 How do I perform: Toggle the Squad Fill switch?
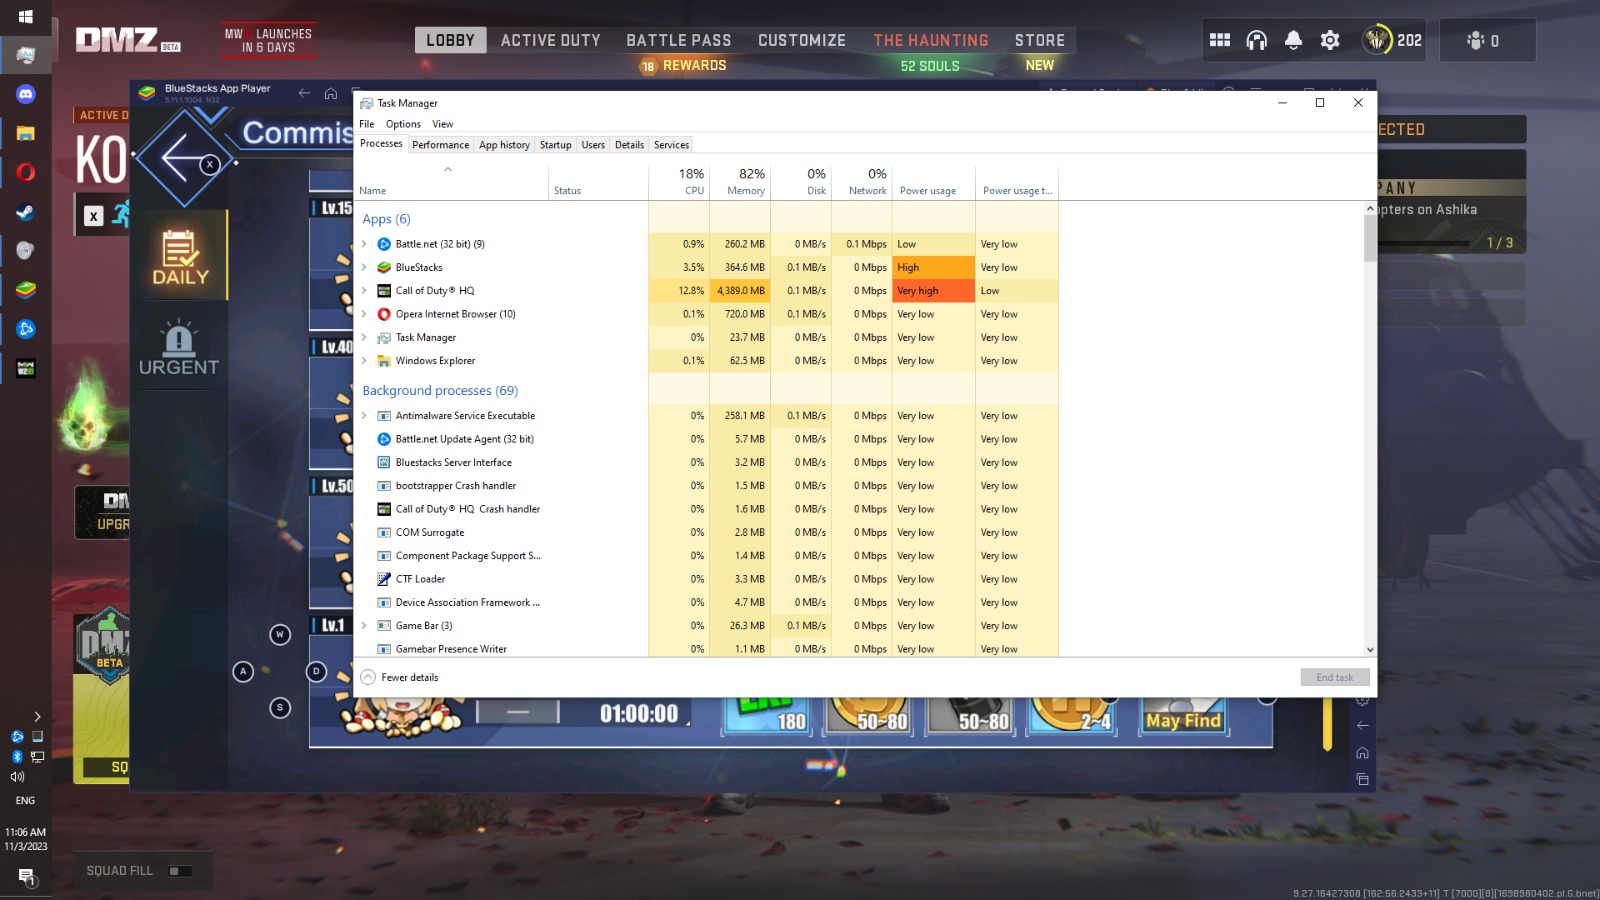tap(179, 871)
